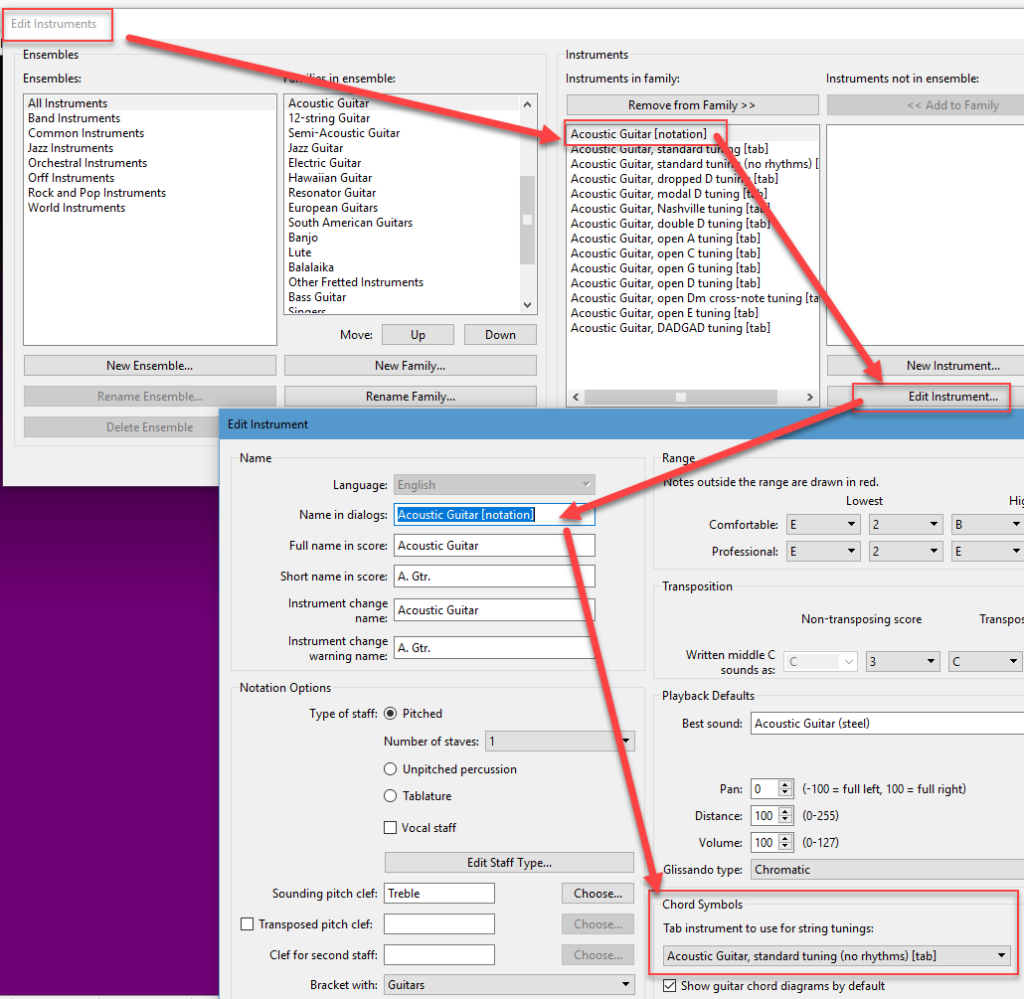Click the Short name in score field
1024x999 pixels.
pos(494,576)
